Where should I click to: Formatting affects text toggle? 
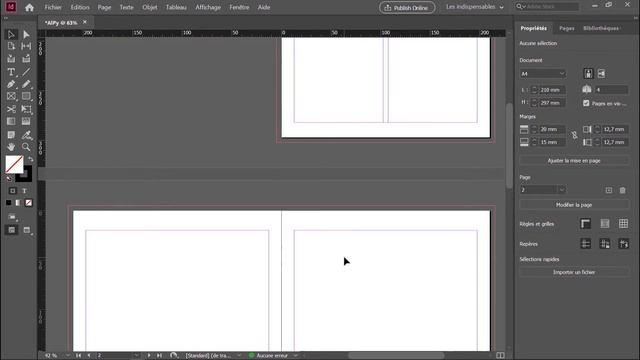coord(24,191)
